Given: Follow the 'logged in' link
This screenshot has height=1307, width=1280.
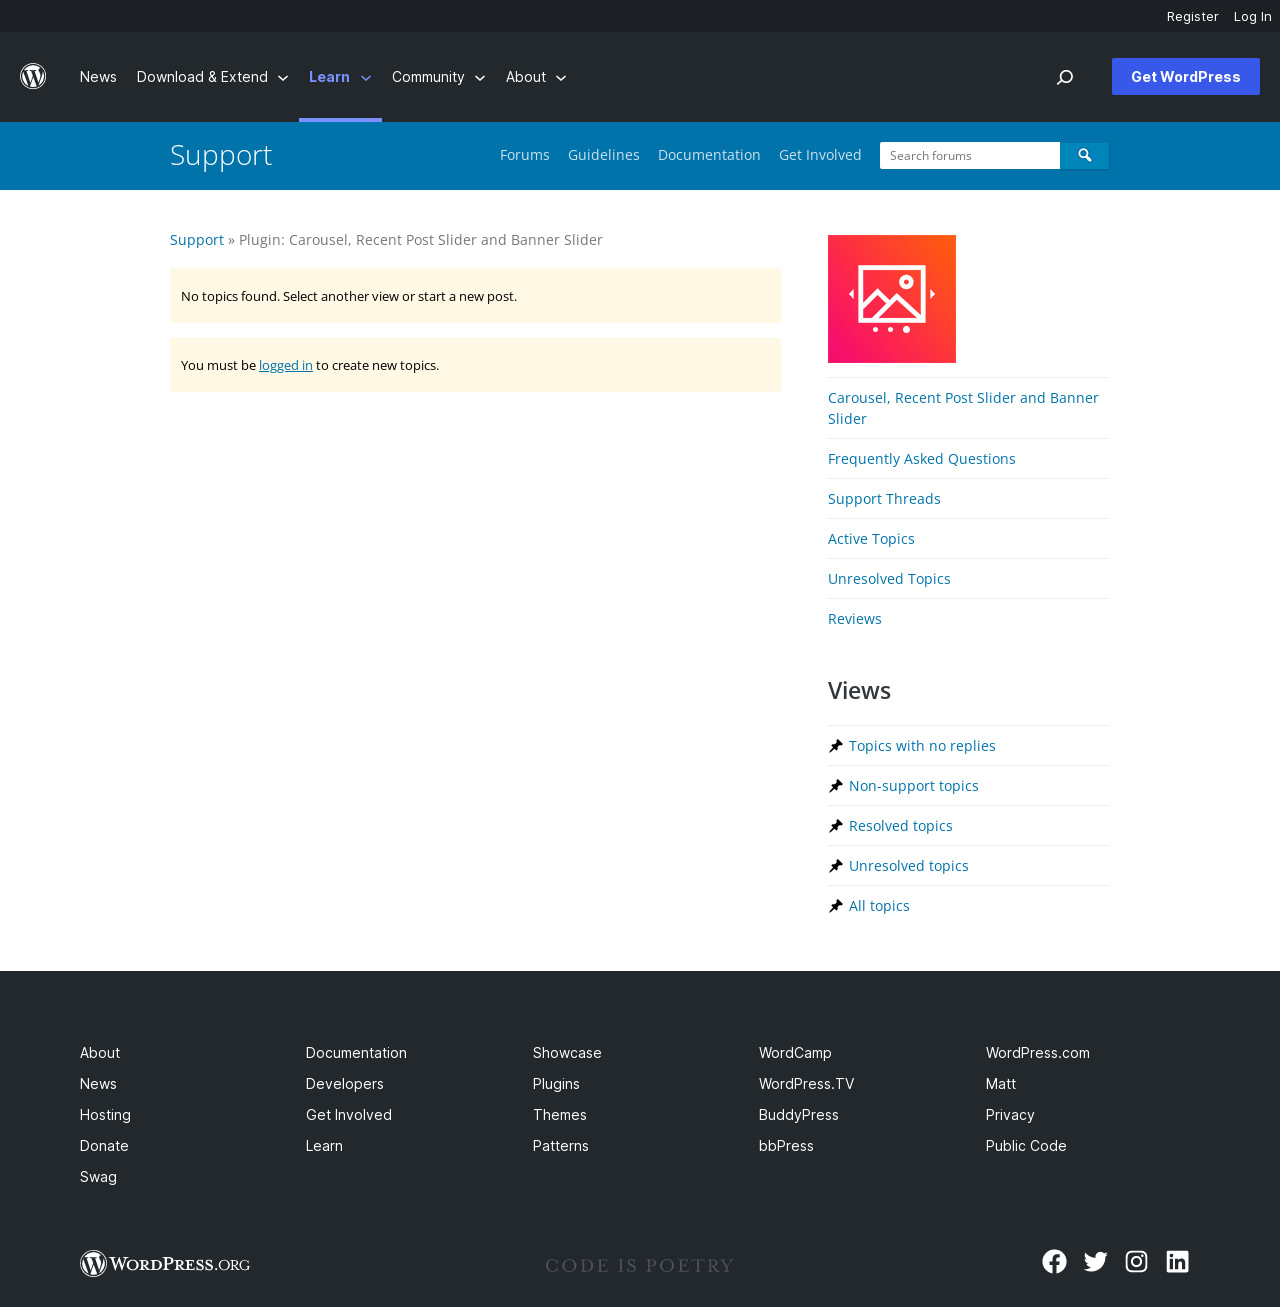Looking at the screenshot, I should 286,365.
